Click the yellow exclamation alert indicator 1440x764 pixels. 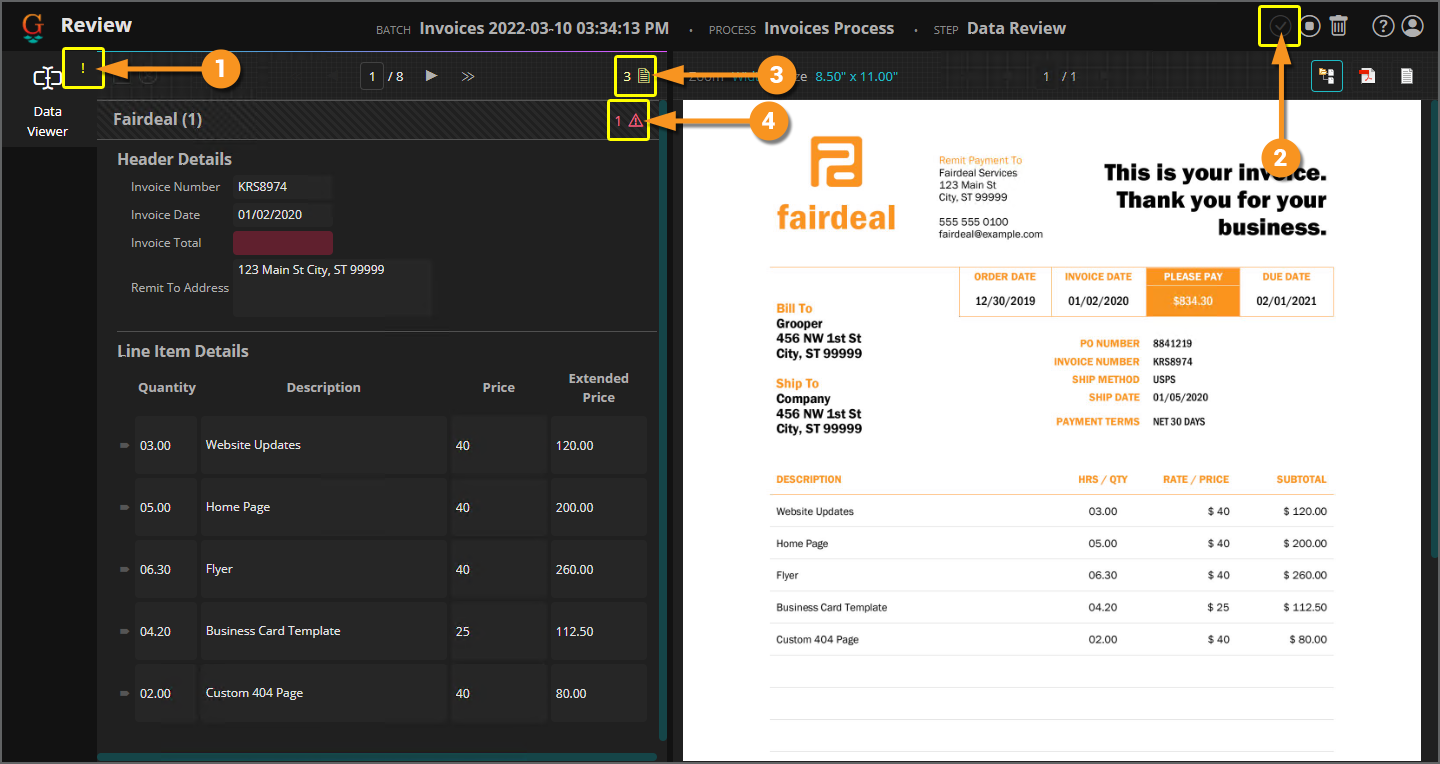83,68
